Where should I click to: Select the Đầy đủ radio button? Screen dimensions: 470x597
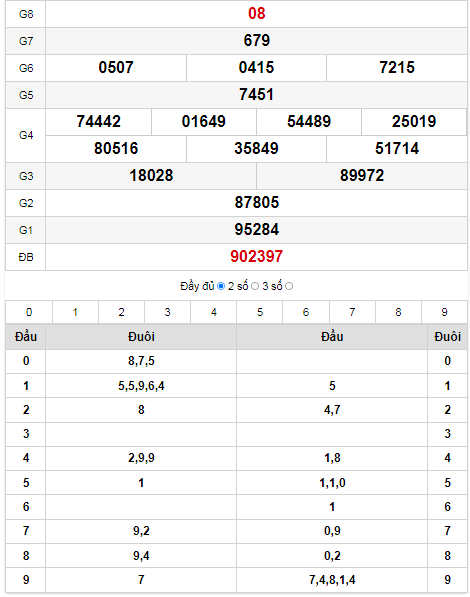tap(221, 286)
